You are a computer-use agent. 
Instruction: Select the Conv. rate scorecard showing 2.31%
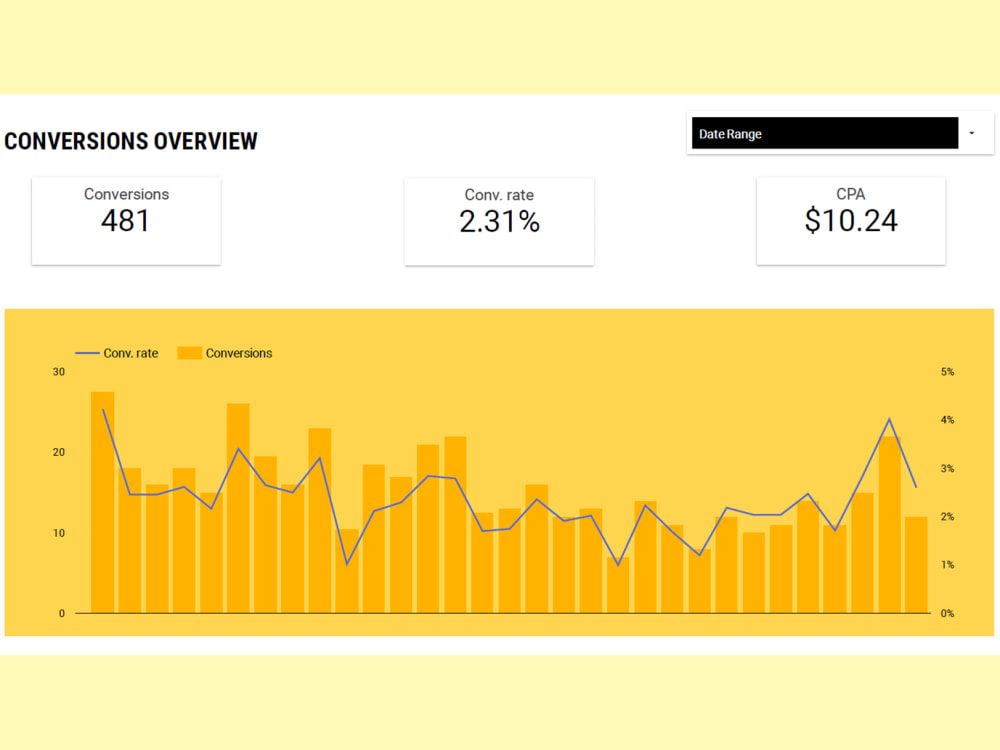coord(499,221)
